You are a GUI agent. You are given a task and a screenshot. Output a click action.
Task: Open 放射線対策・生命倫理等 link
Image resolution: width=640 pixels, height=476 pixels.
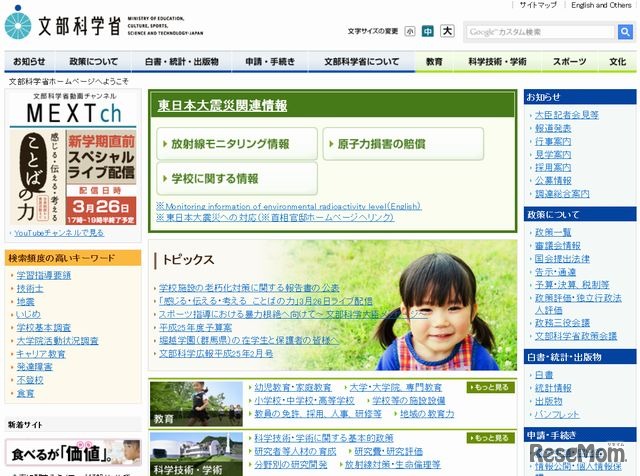point(393,465)
